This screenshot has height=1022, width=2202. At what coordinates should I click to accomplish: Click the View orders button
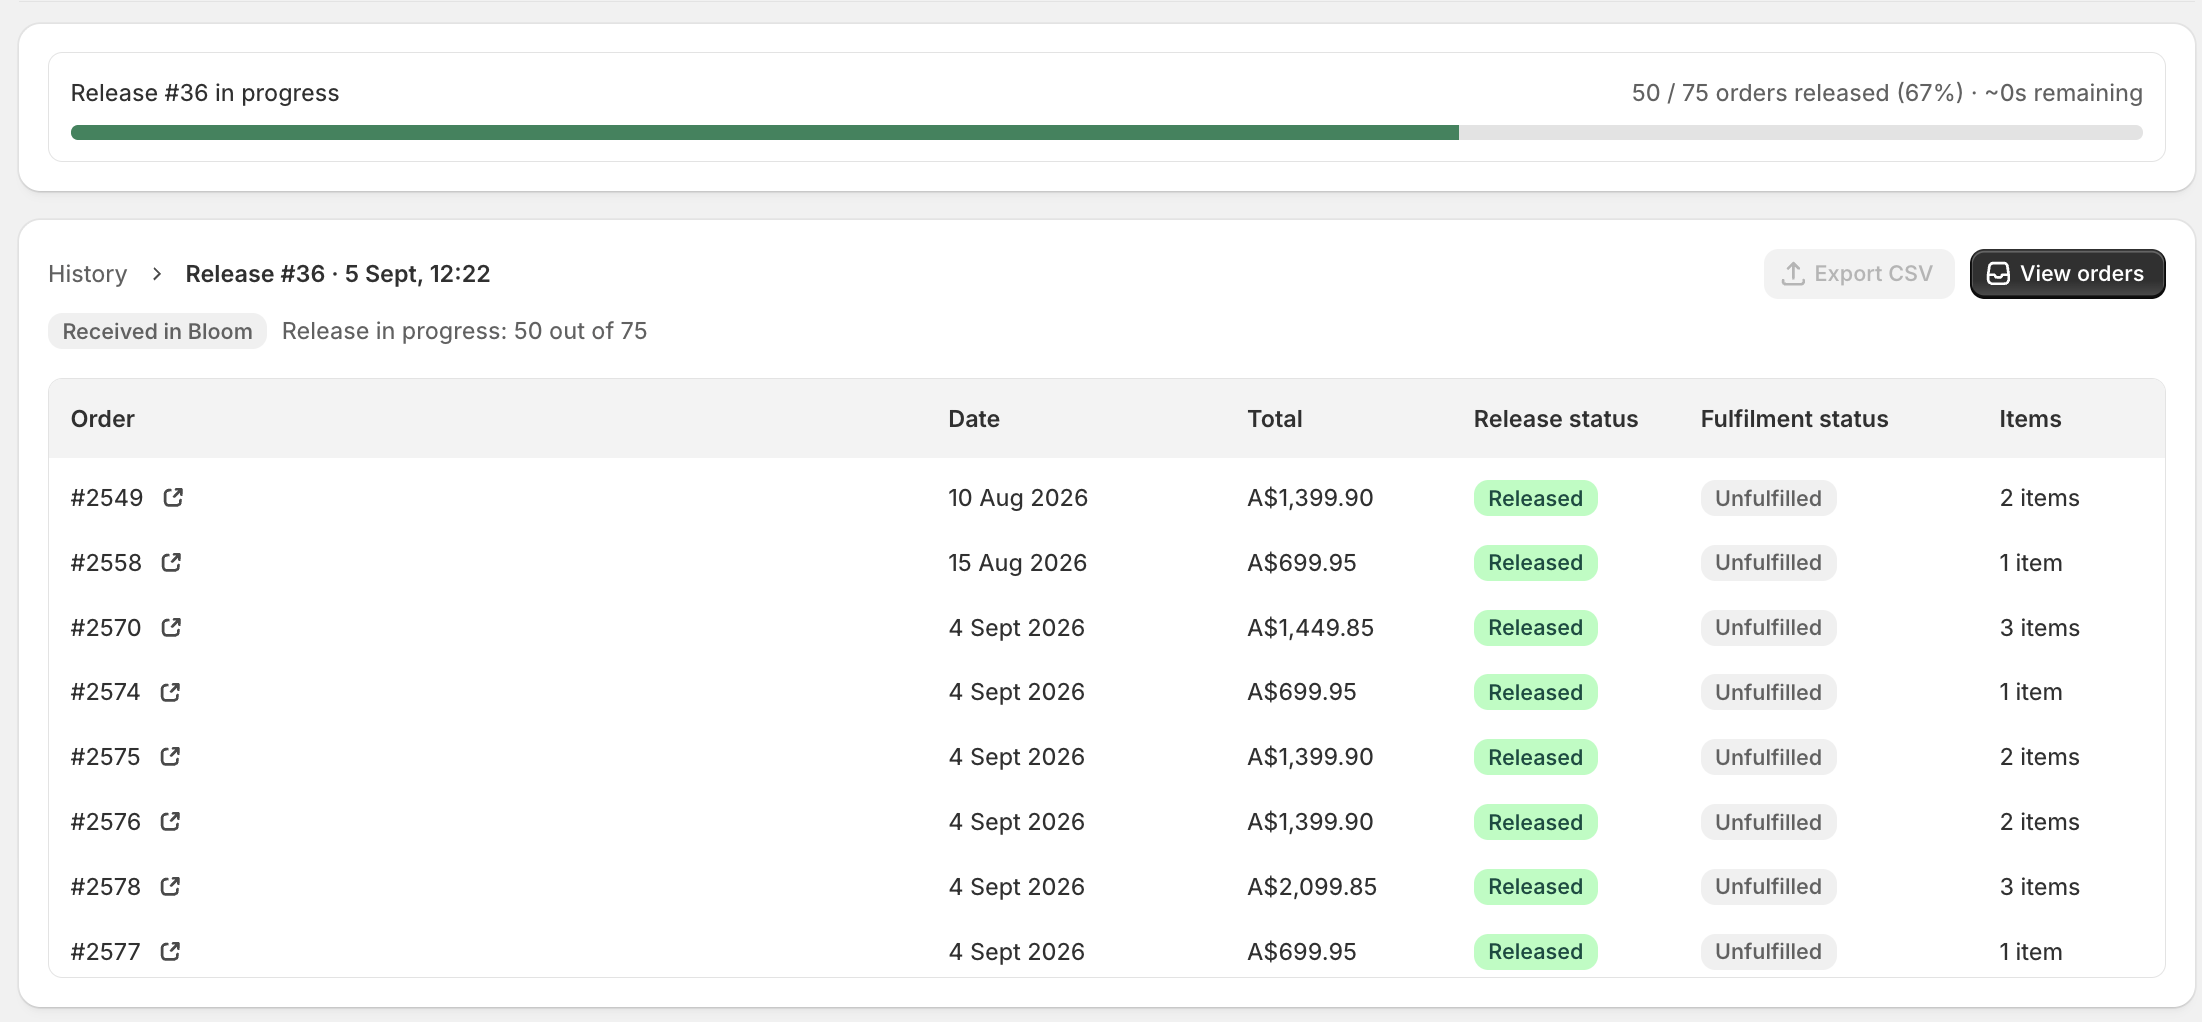point(2067,274)
